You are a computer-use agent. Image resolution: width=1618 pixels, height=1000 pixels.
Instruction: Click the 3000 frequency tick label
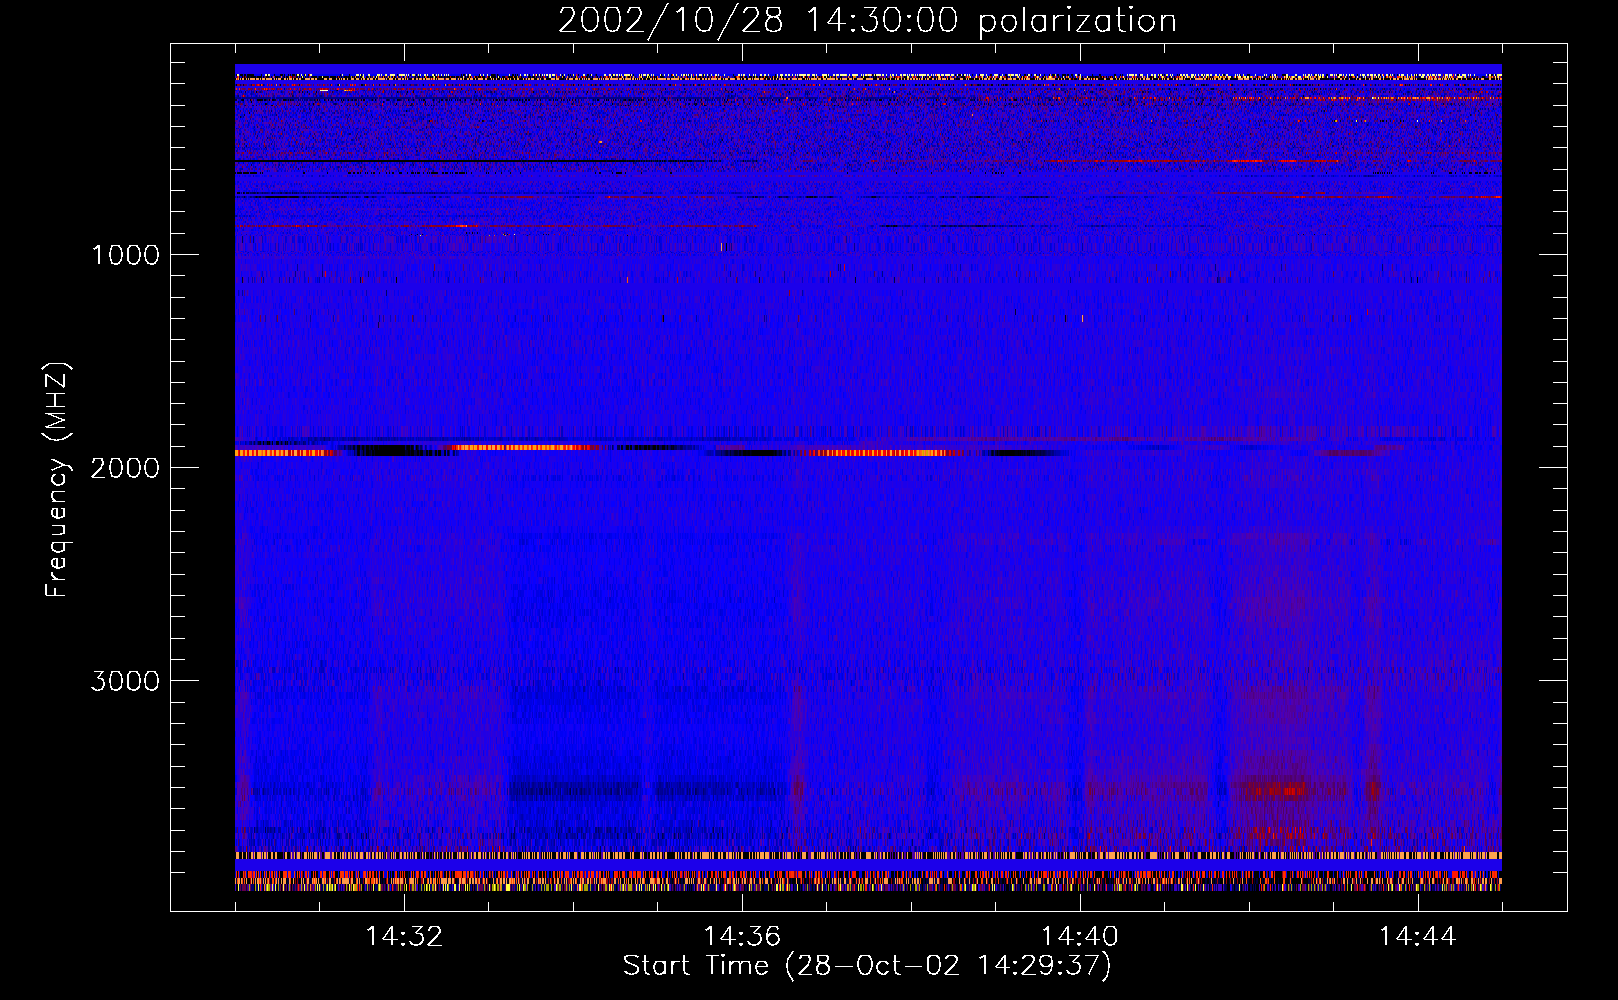click(x=125, y=681)
